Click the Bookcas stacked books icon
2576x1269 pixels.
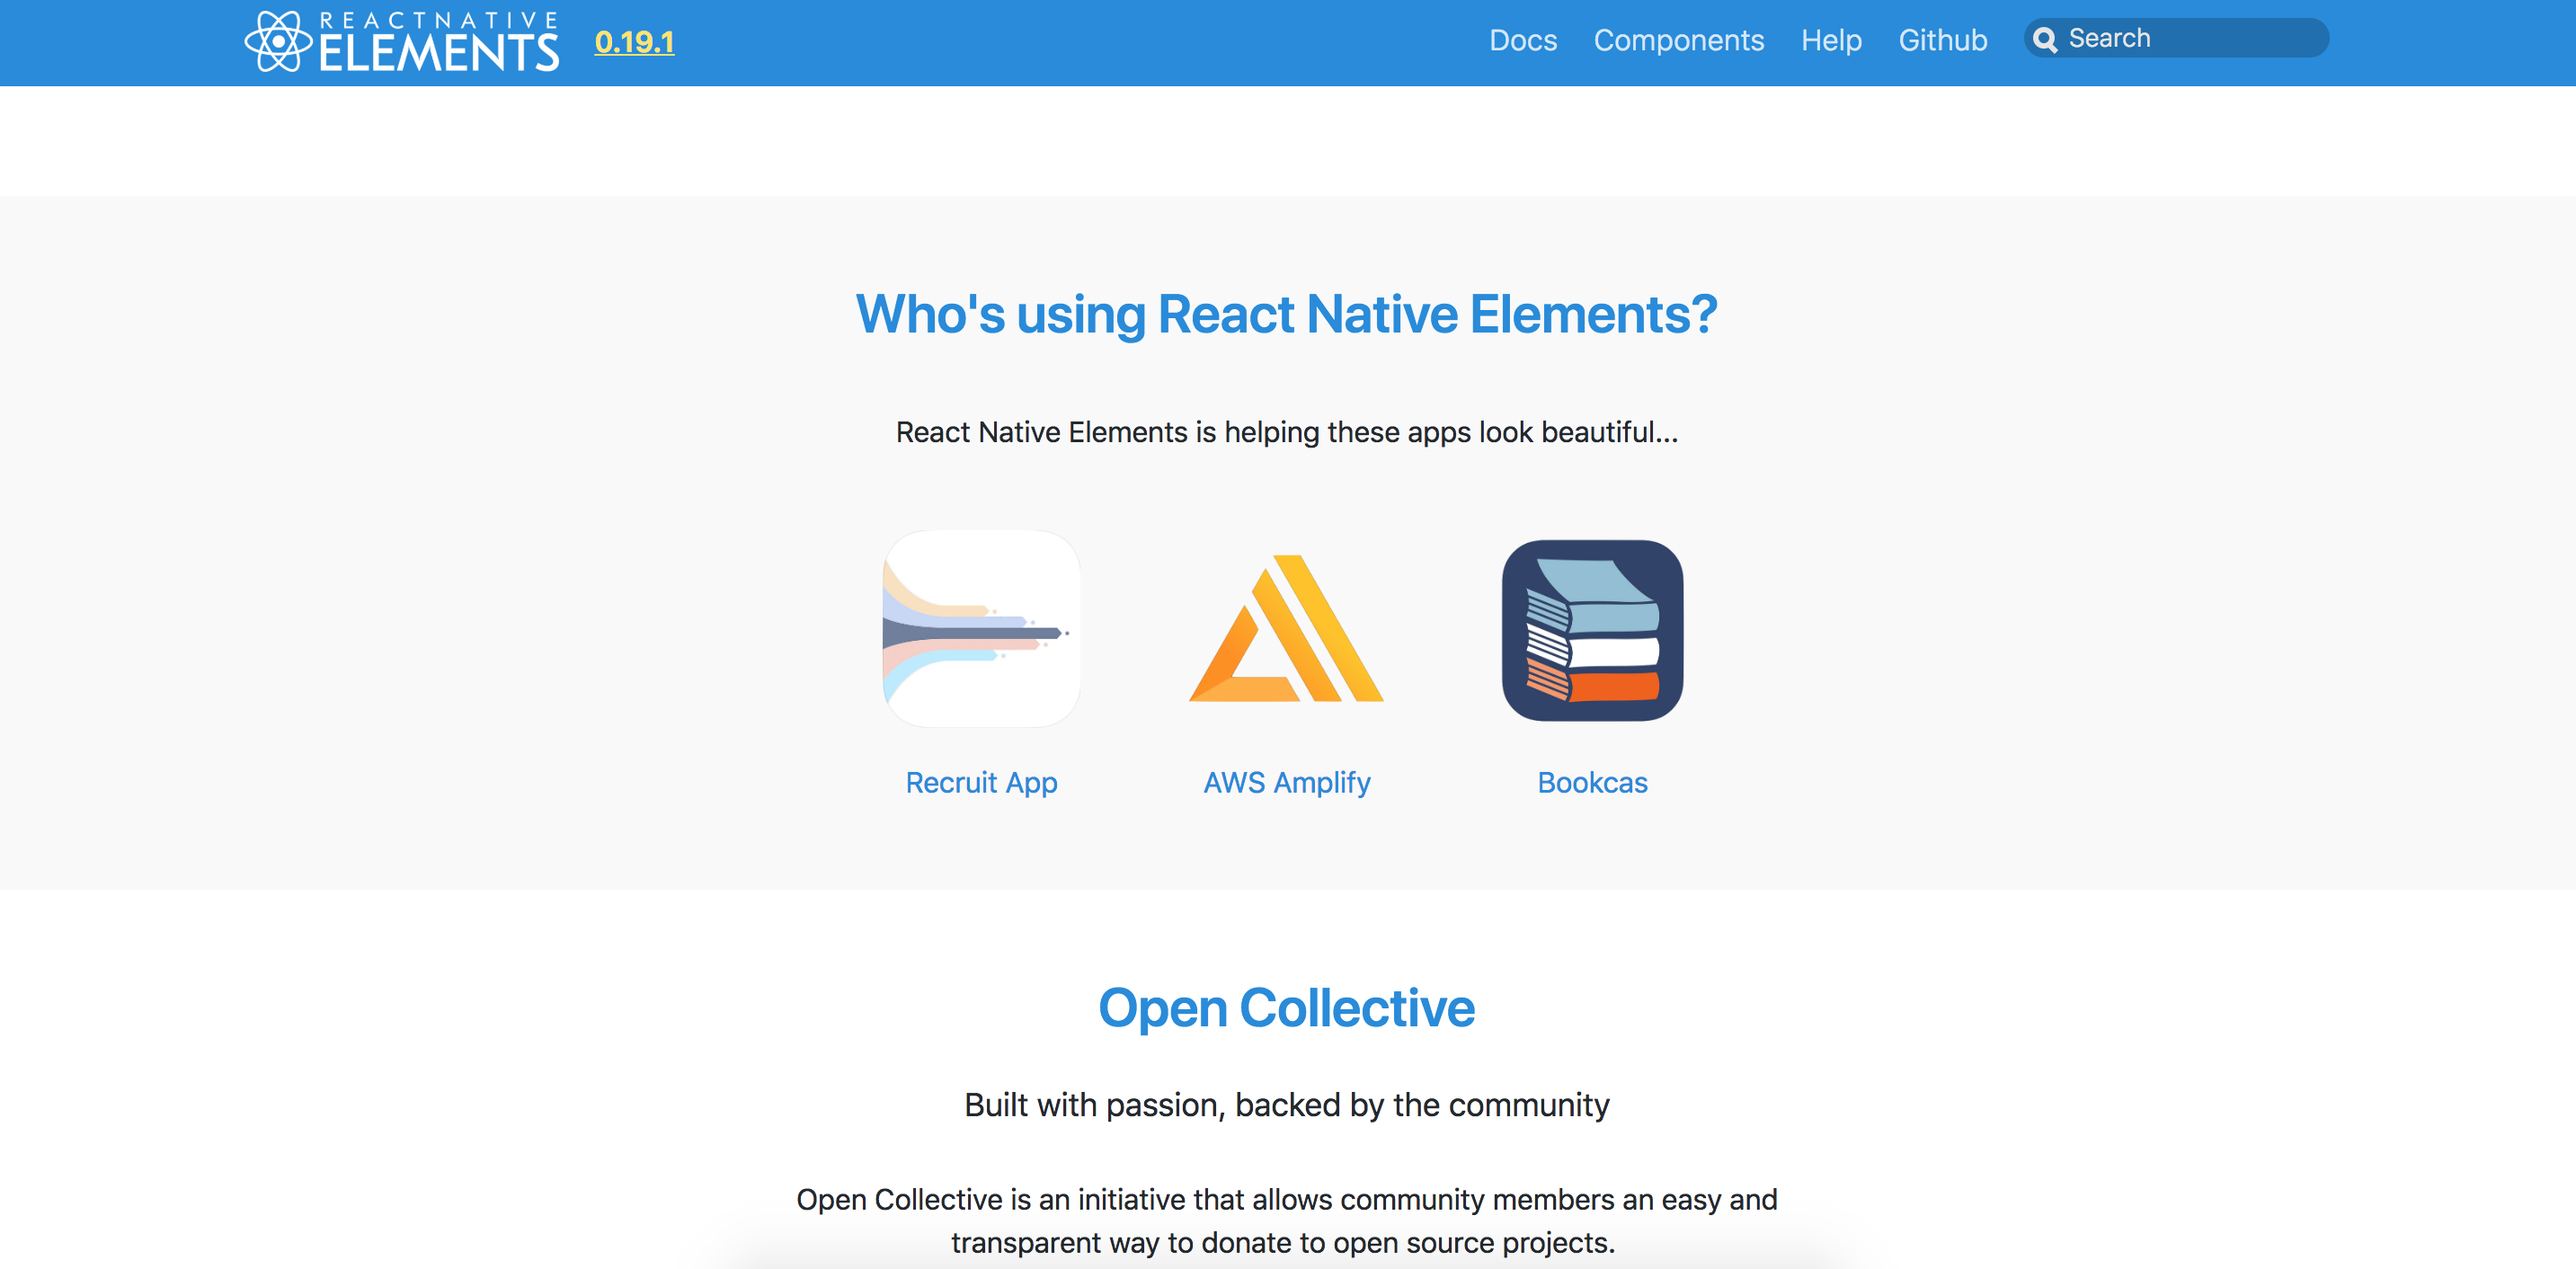click(1592, 630)
